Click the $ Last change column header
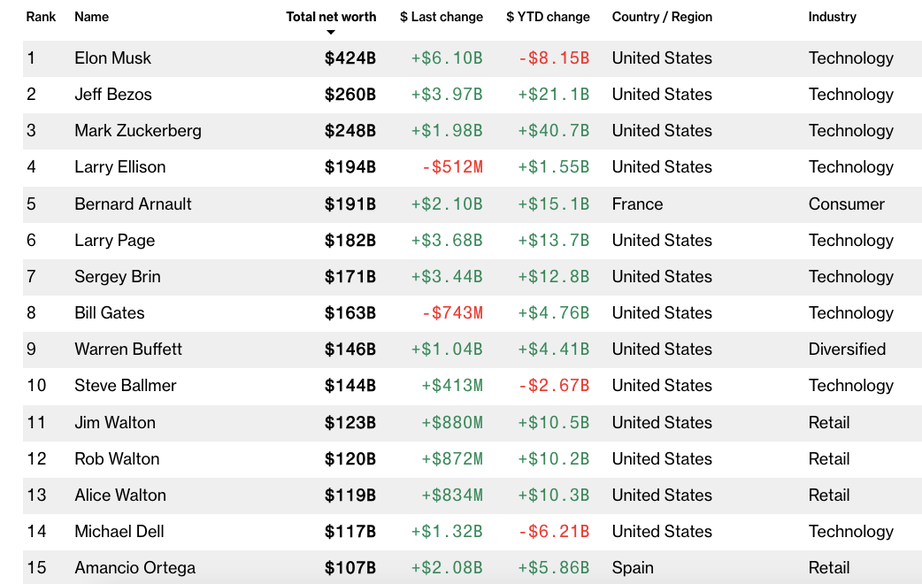 441,17
